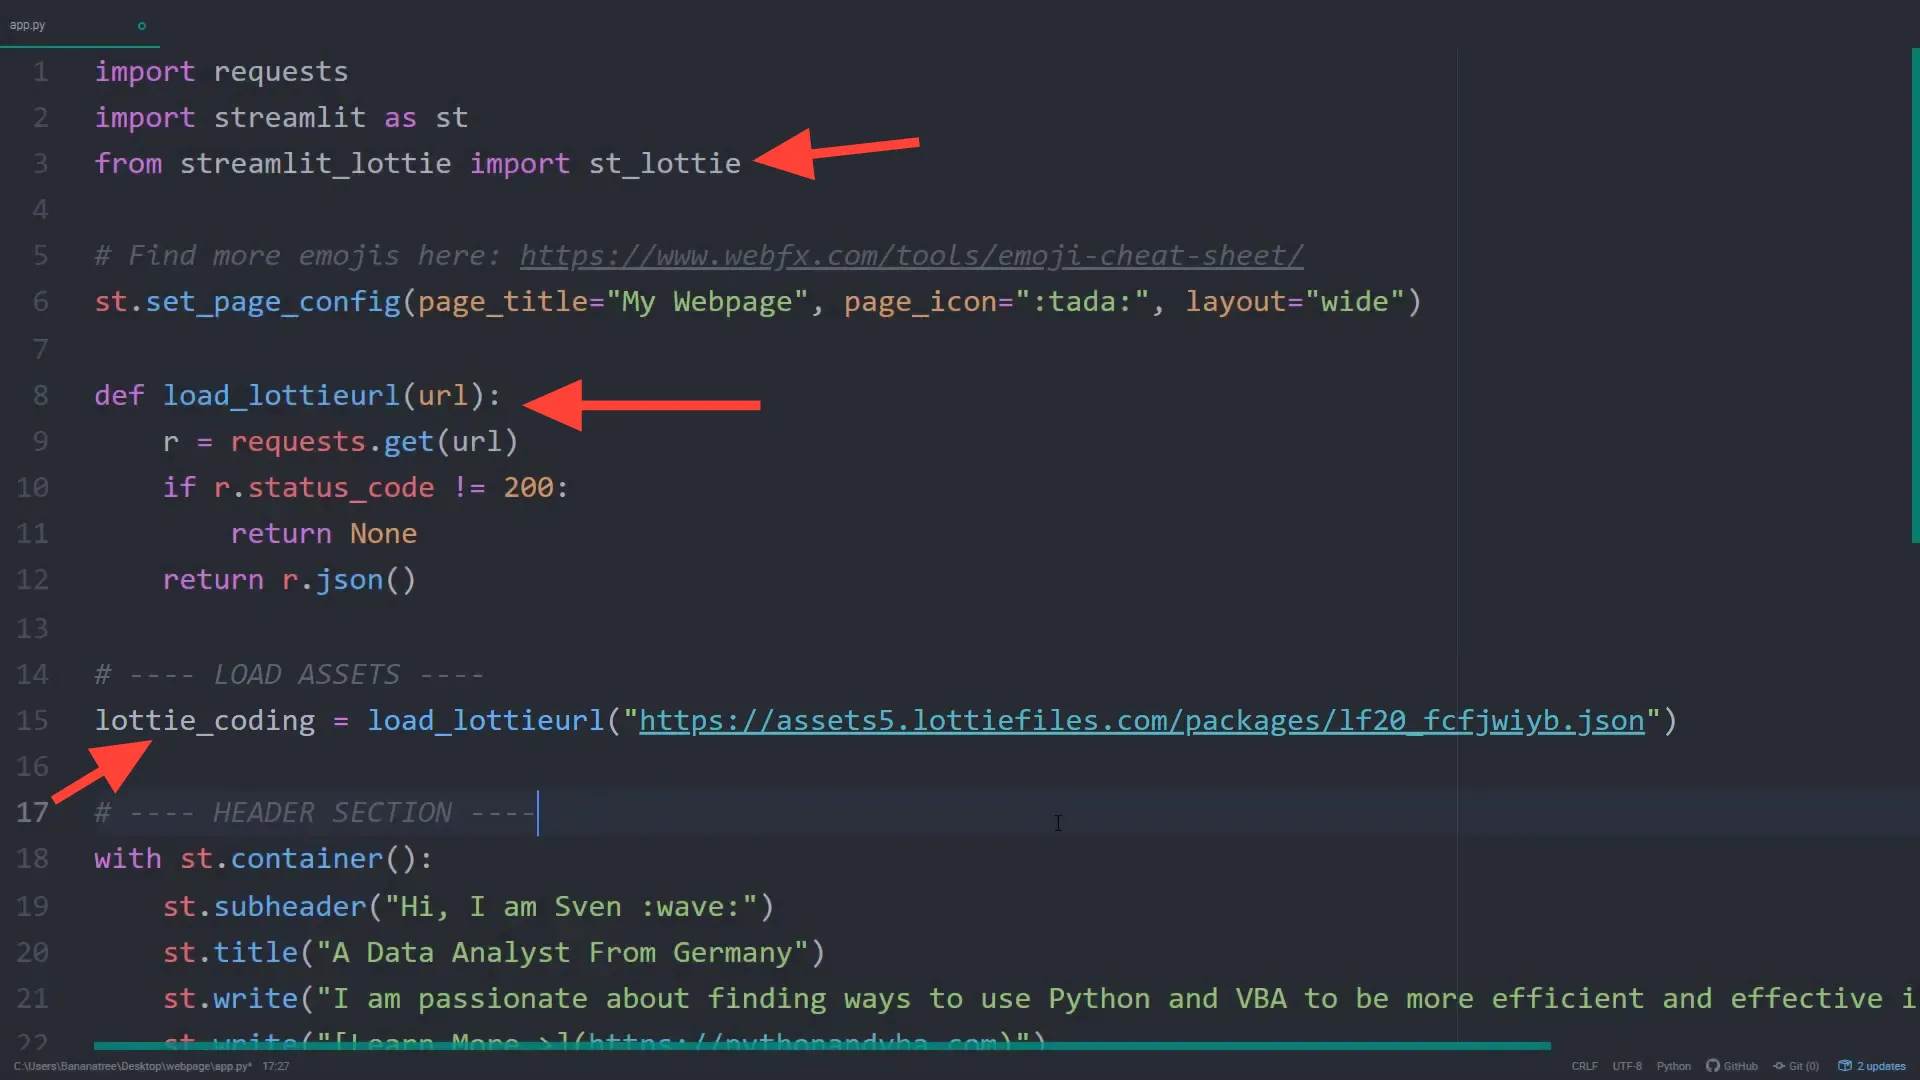Click the vertical scrollbar thumb
The height and width of the screenshot is (1080, 1920).
pyautogui.click(x=1914, y=295)
